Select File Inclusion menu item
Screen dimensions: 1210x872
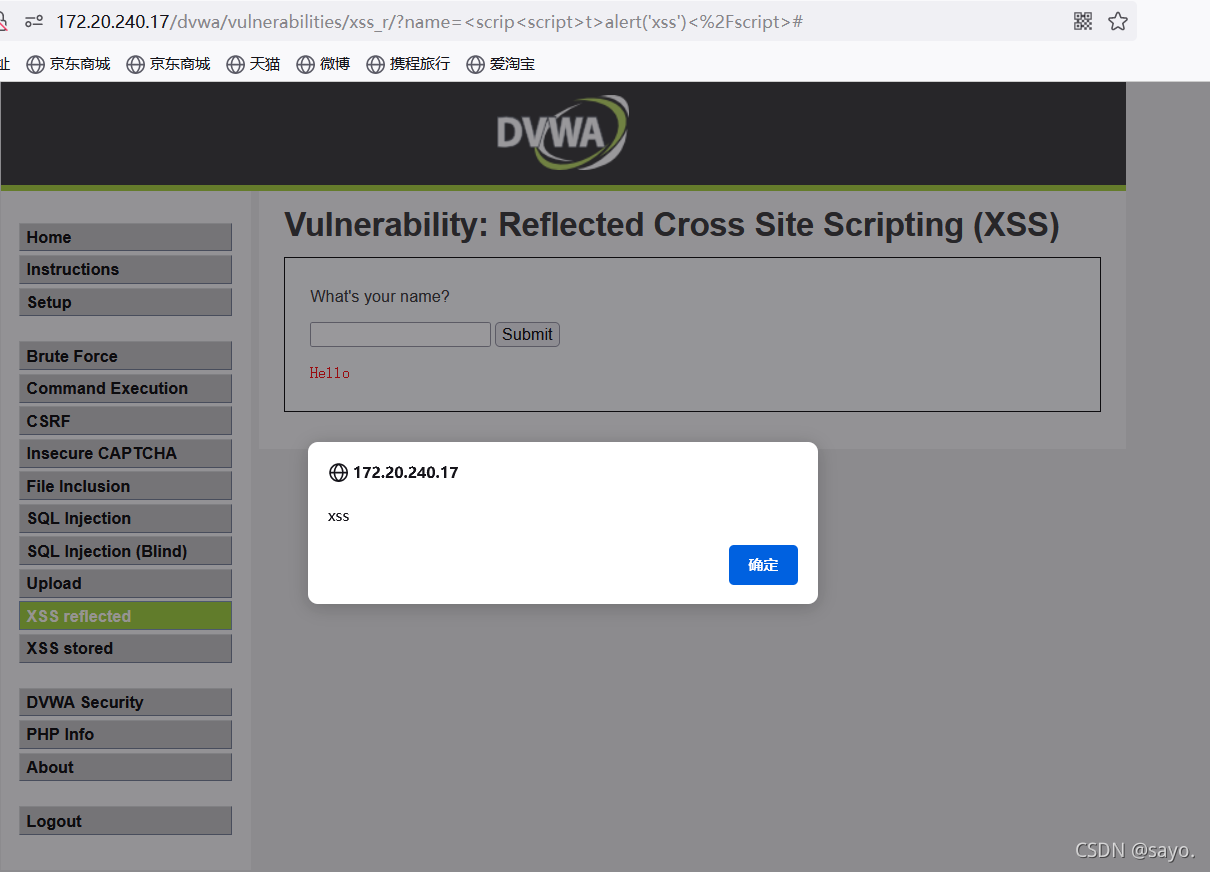point(125,486)
